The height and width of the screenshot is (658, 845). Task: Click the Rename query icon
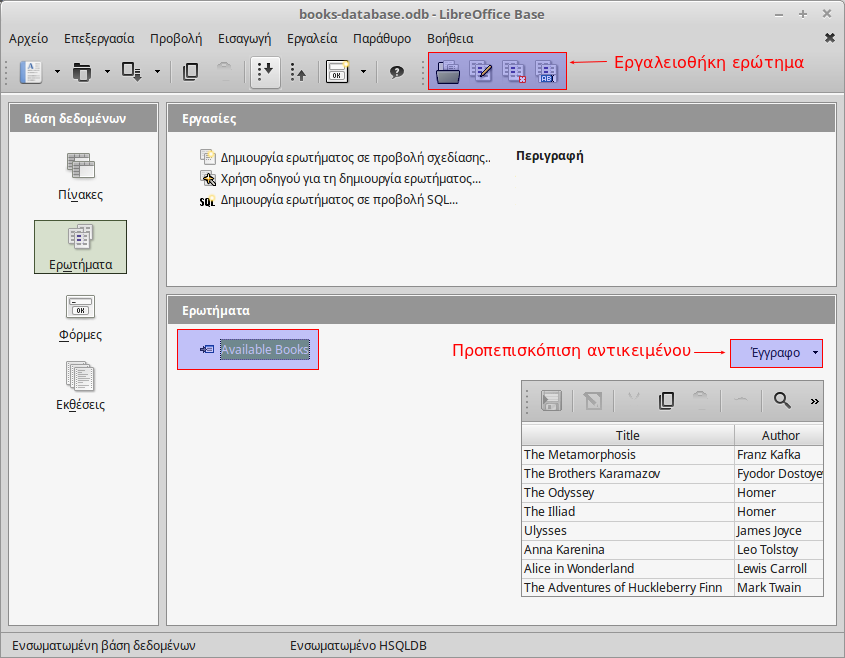[x=546, y=71]
